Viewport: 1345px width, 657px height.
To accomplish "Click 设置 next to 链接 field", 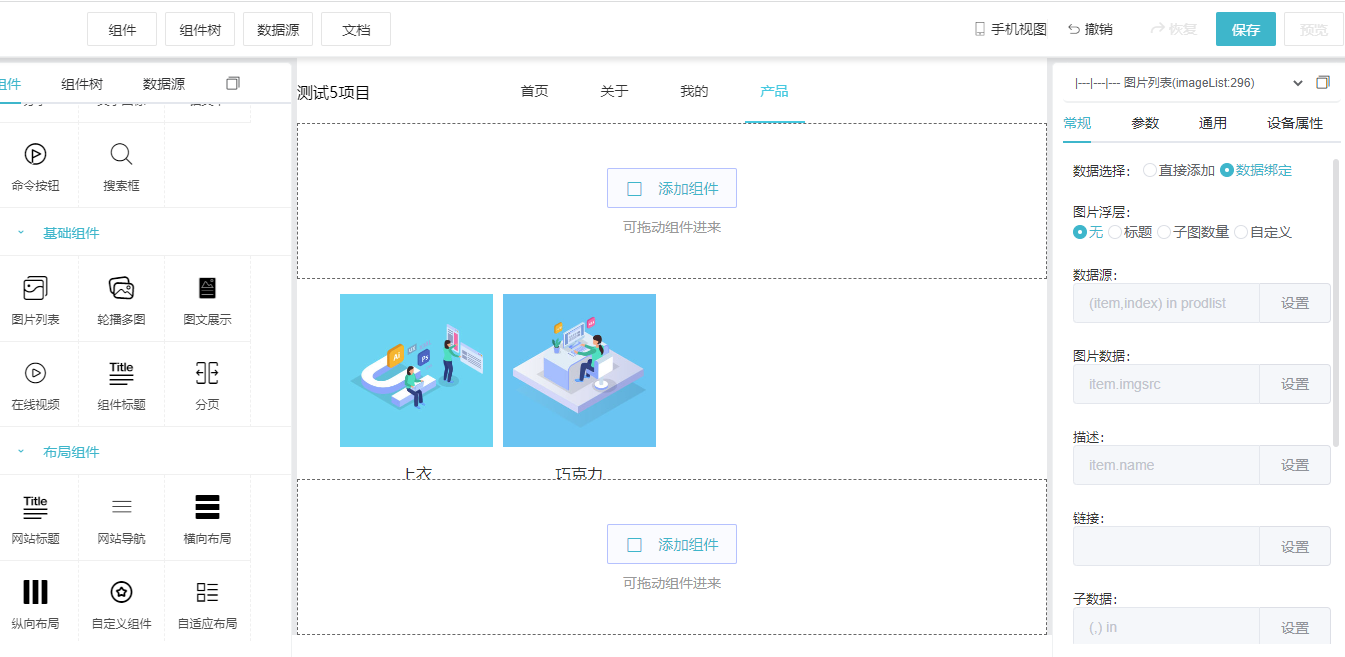I will point(1295,546).
